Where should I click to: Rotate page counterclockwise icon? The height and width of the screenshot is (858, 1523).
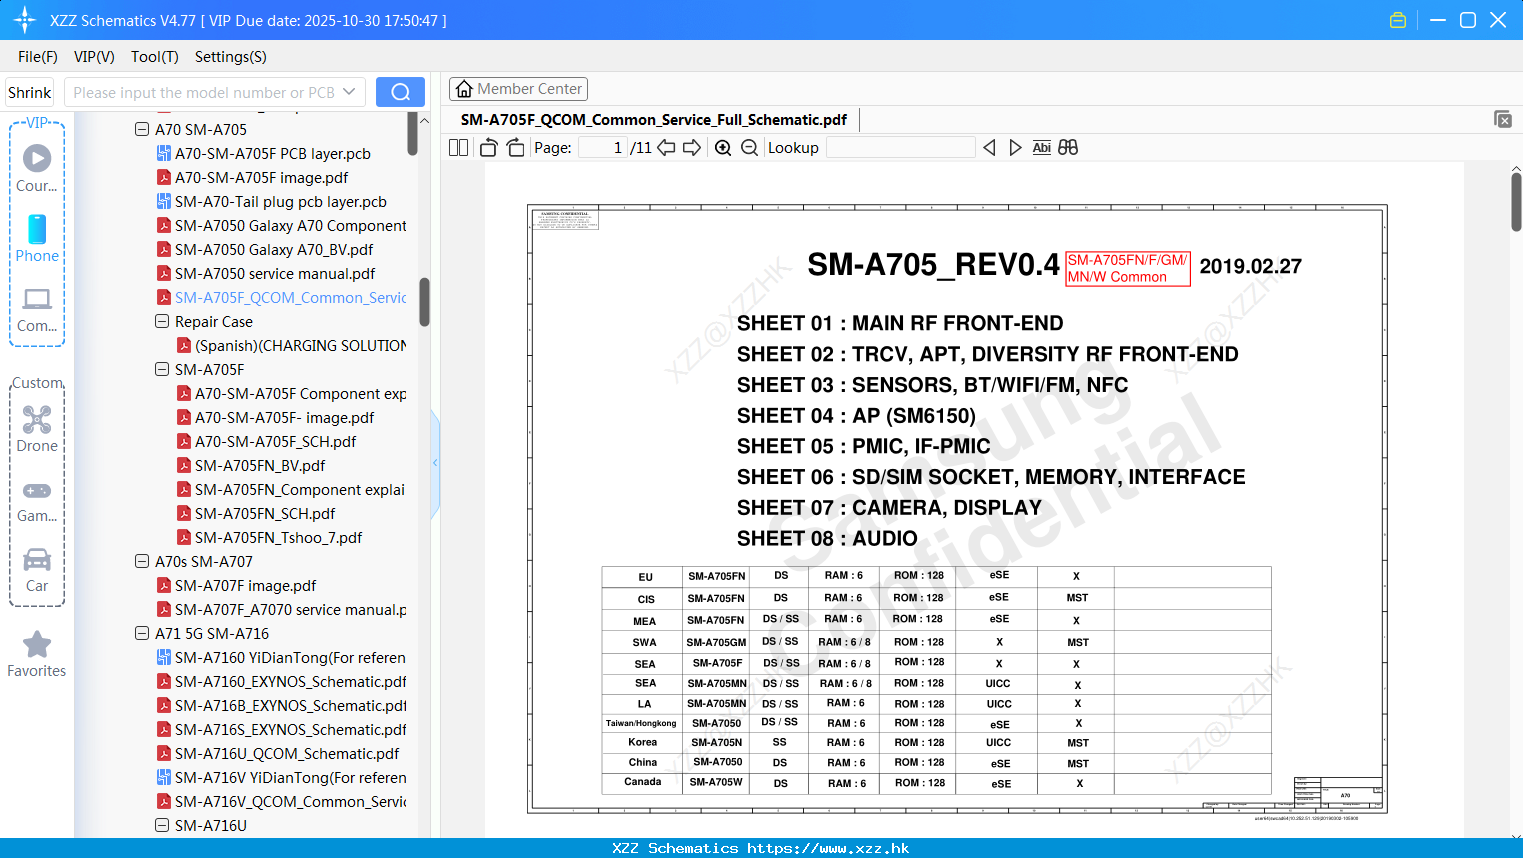pyautogui.click(x=488, y=148)
